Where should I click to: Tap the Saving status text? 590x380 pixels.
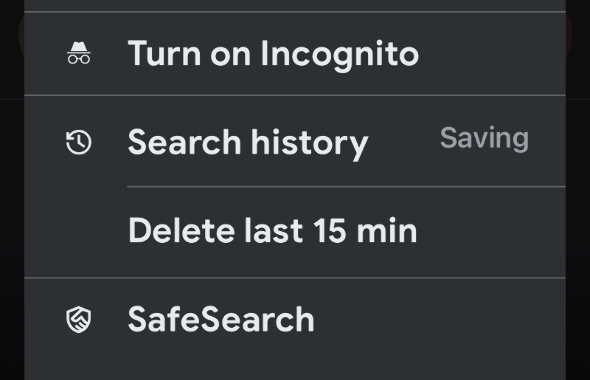[484, 139]
